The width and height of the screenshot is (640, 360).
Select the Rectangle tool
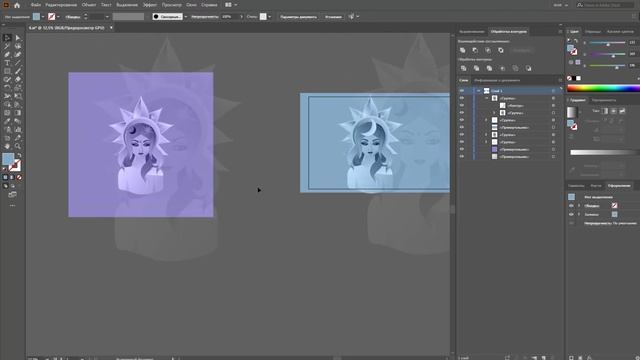7,71
